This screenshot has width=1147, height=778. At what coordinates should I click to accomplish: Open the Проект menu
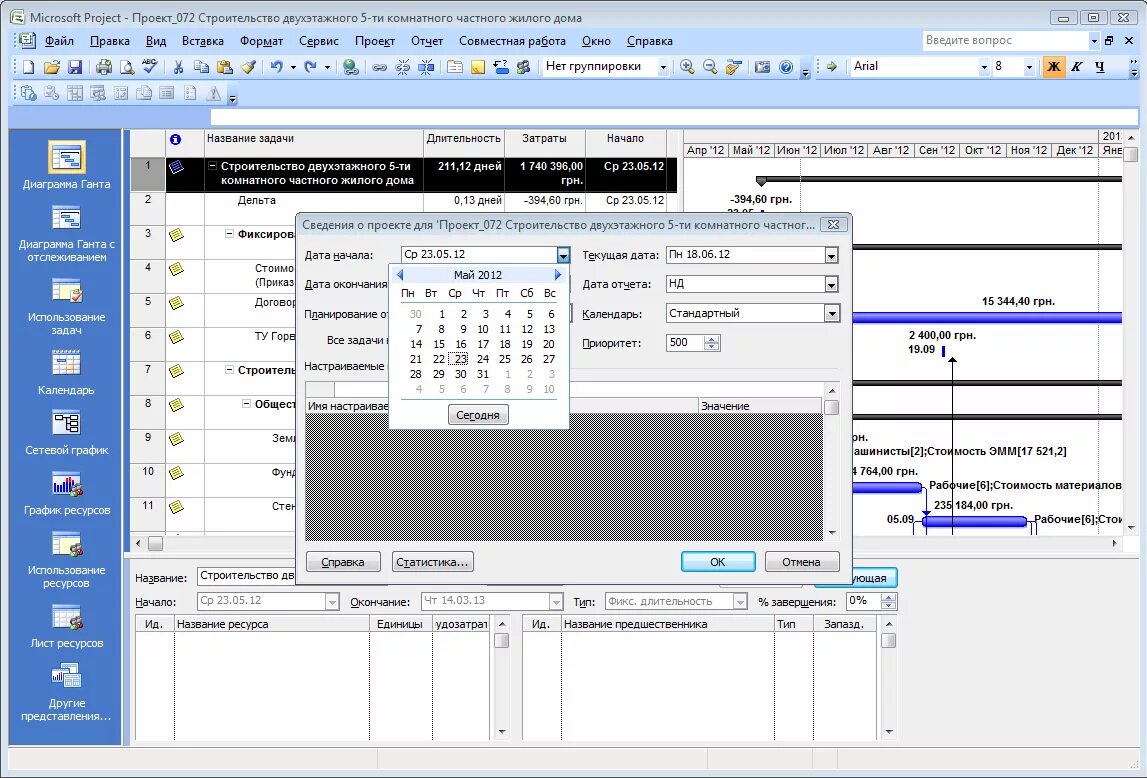pyautogui.click(x=375, y=41)
